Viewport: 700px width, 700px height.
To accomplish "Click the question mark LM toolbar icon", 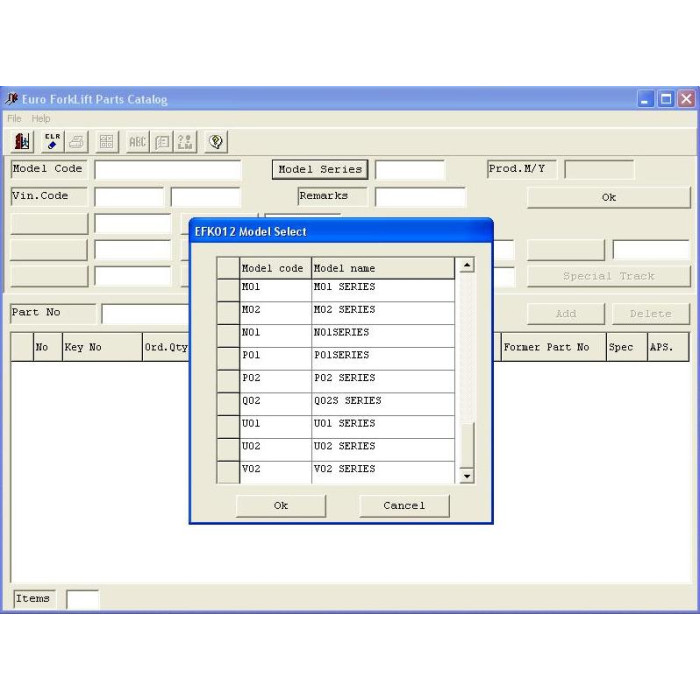I will pos(185,142).
